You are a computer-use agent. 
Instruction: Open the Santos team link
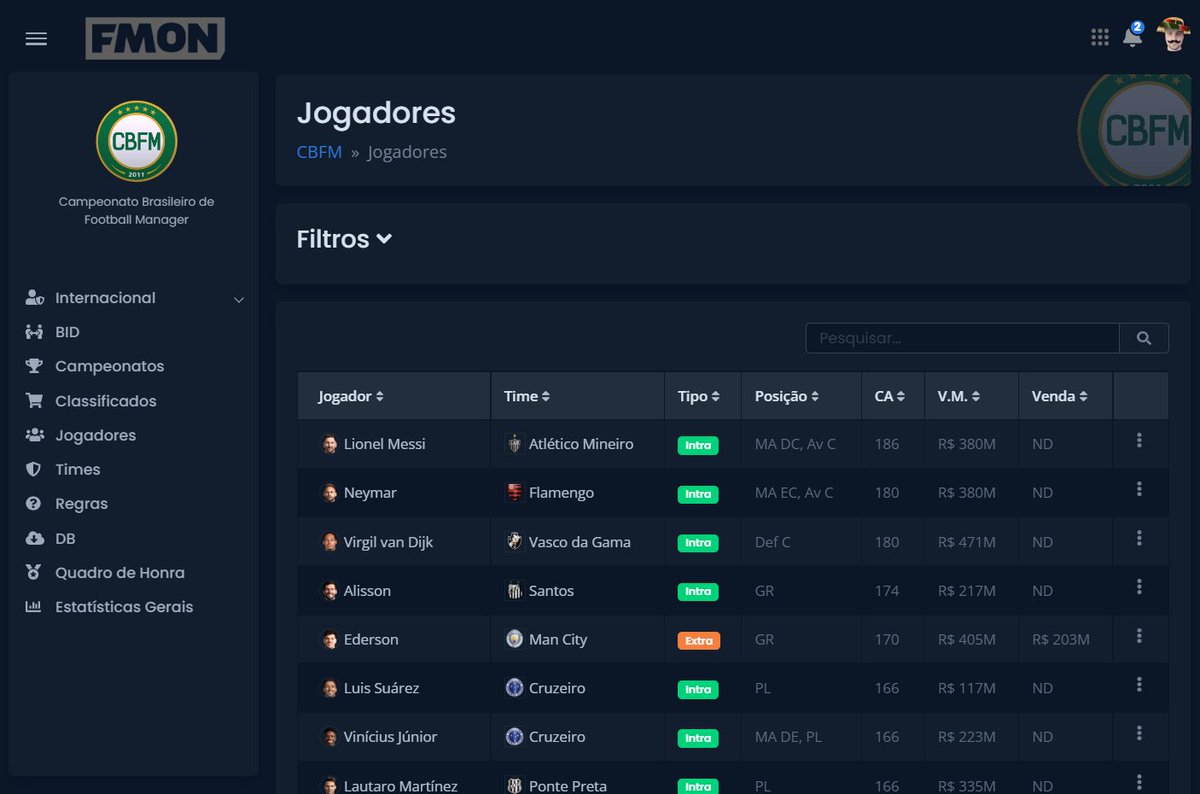coord(551,591)
